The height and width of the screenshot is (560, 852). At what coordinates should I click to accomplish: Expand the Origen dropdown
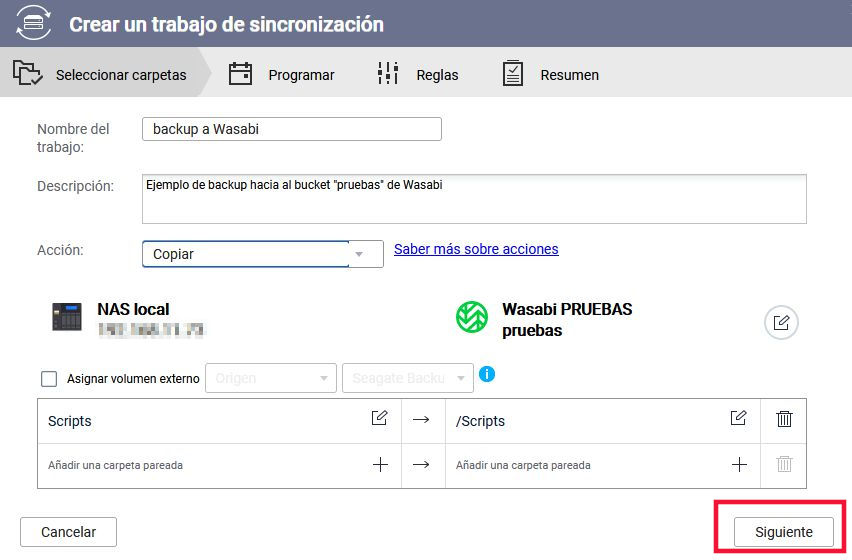[x=271, y=379]
